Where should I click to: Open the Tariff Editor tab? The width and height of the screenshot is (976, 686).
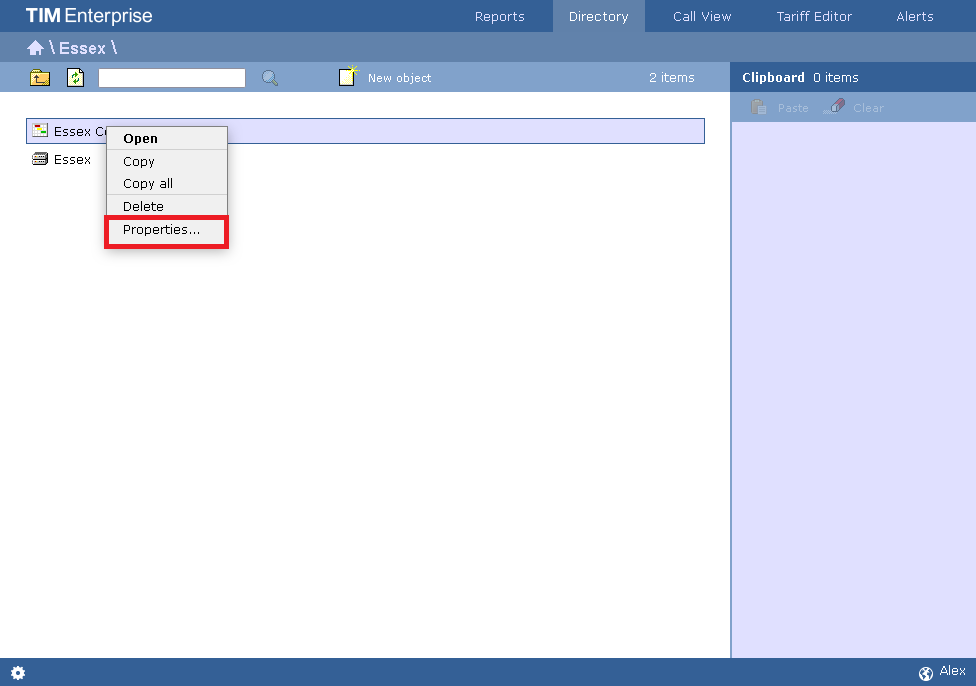point(814,16)
